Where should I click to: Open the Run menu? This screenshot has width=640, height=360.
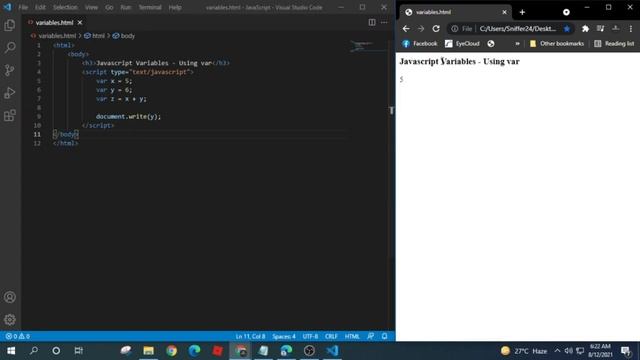click(x=126, y=7)
